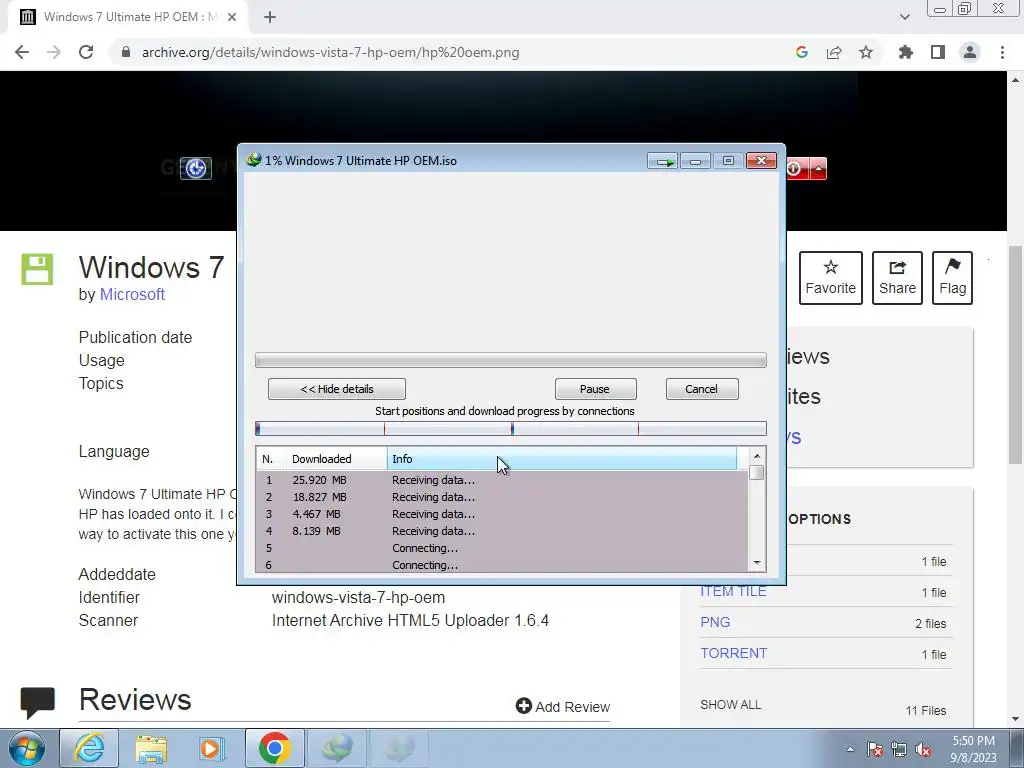This screenshot has width=1024, height=768.
Task: Click the Share button on archive.org
Action: (x=897, y=278)
